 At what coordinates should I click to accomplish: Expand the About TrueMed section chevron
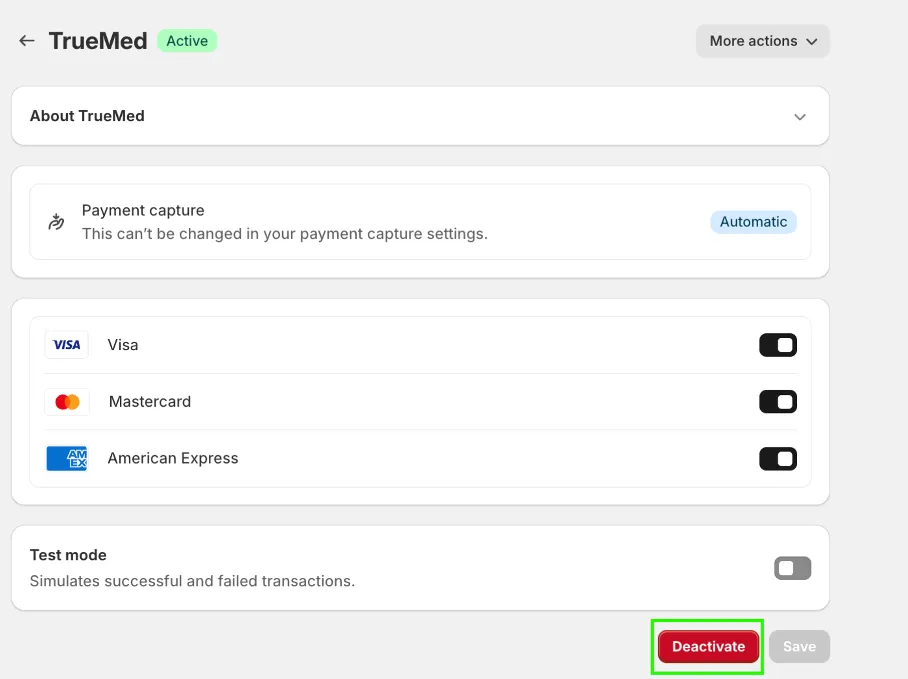tap(800, 117)
